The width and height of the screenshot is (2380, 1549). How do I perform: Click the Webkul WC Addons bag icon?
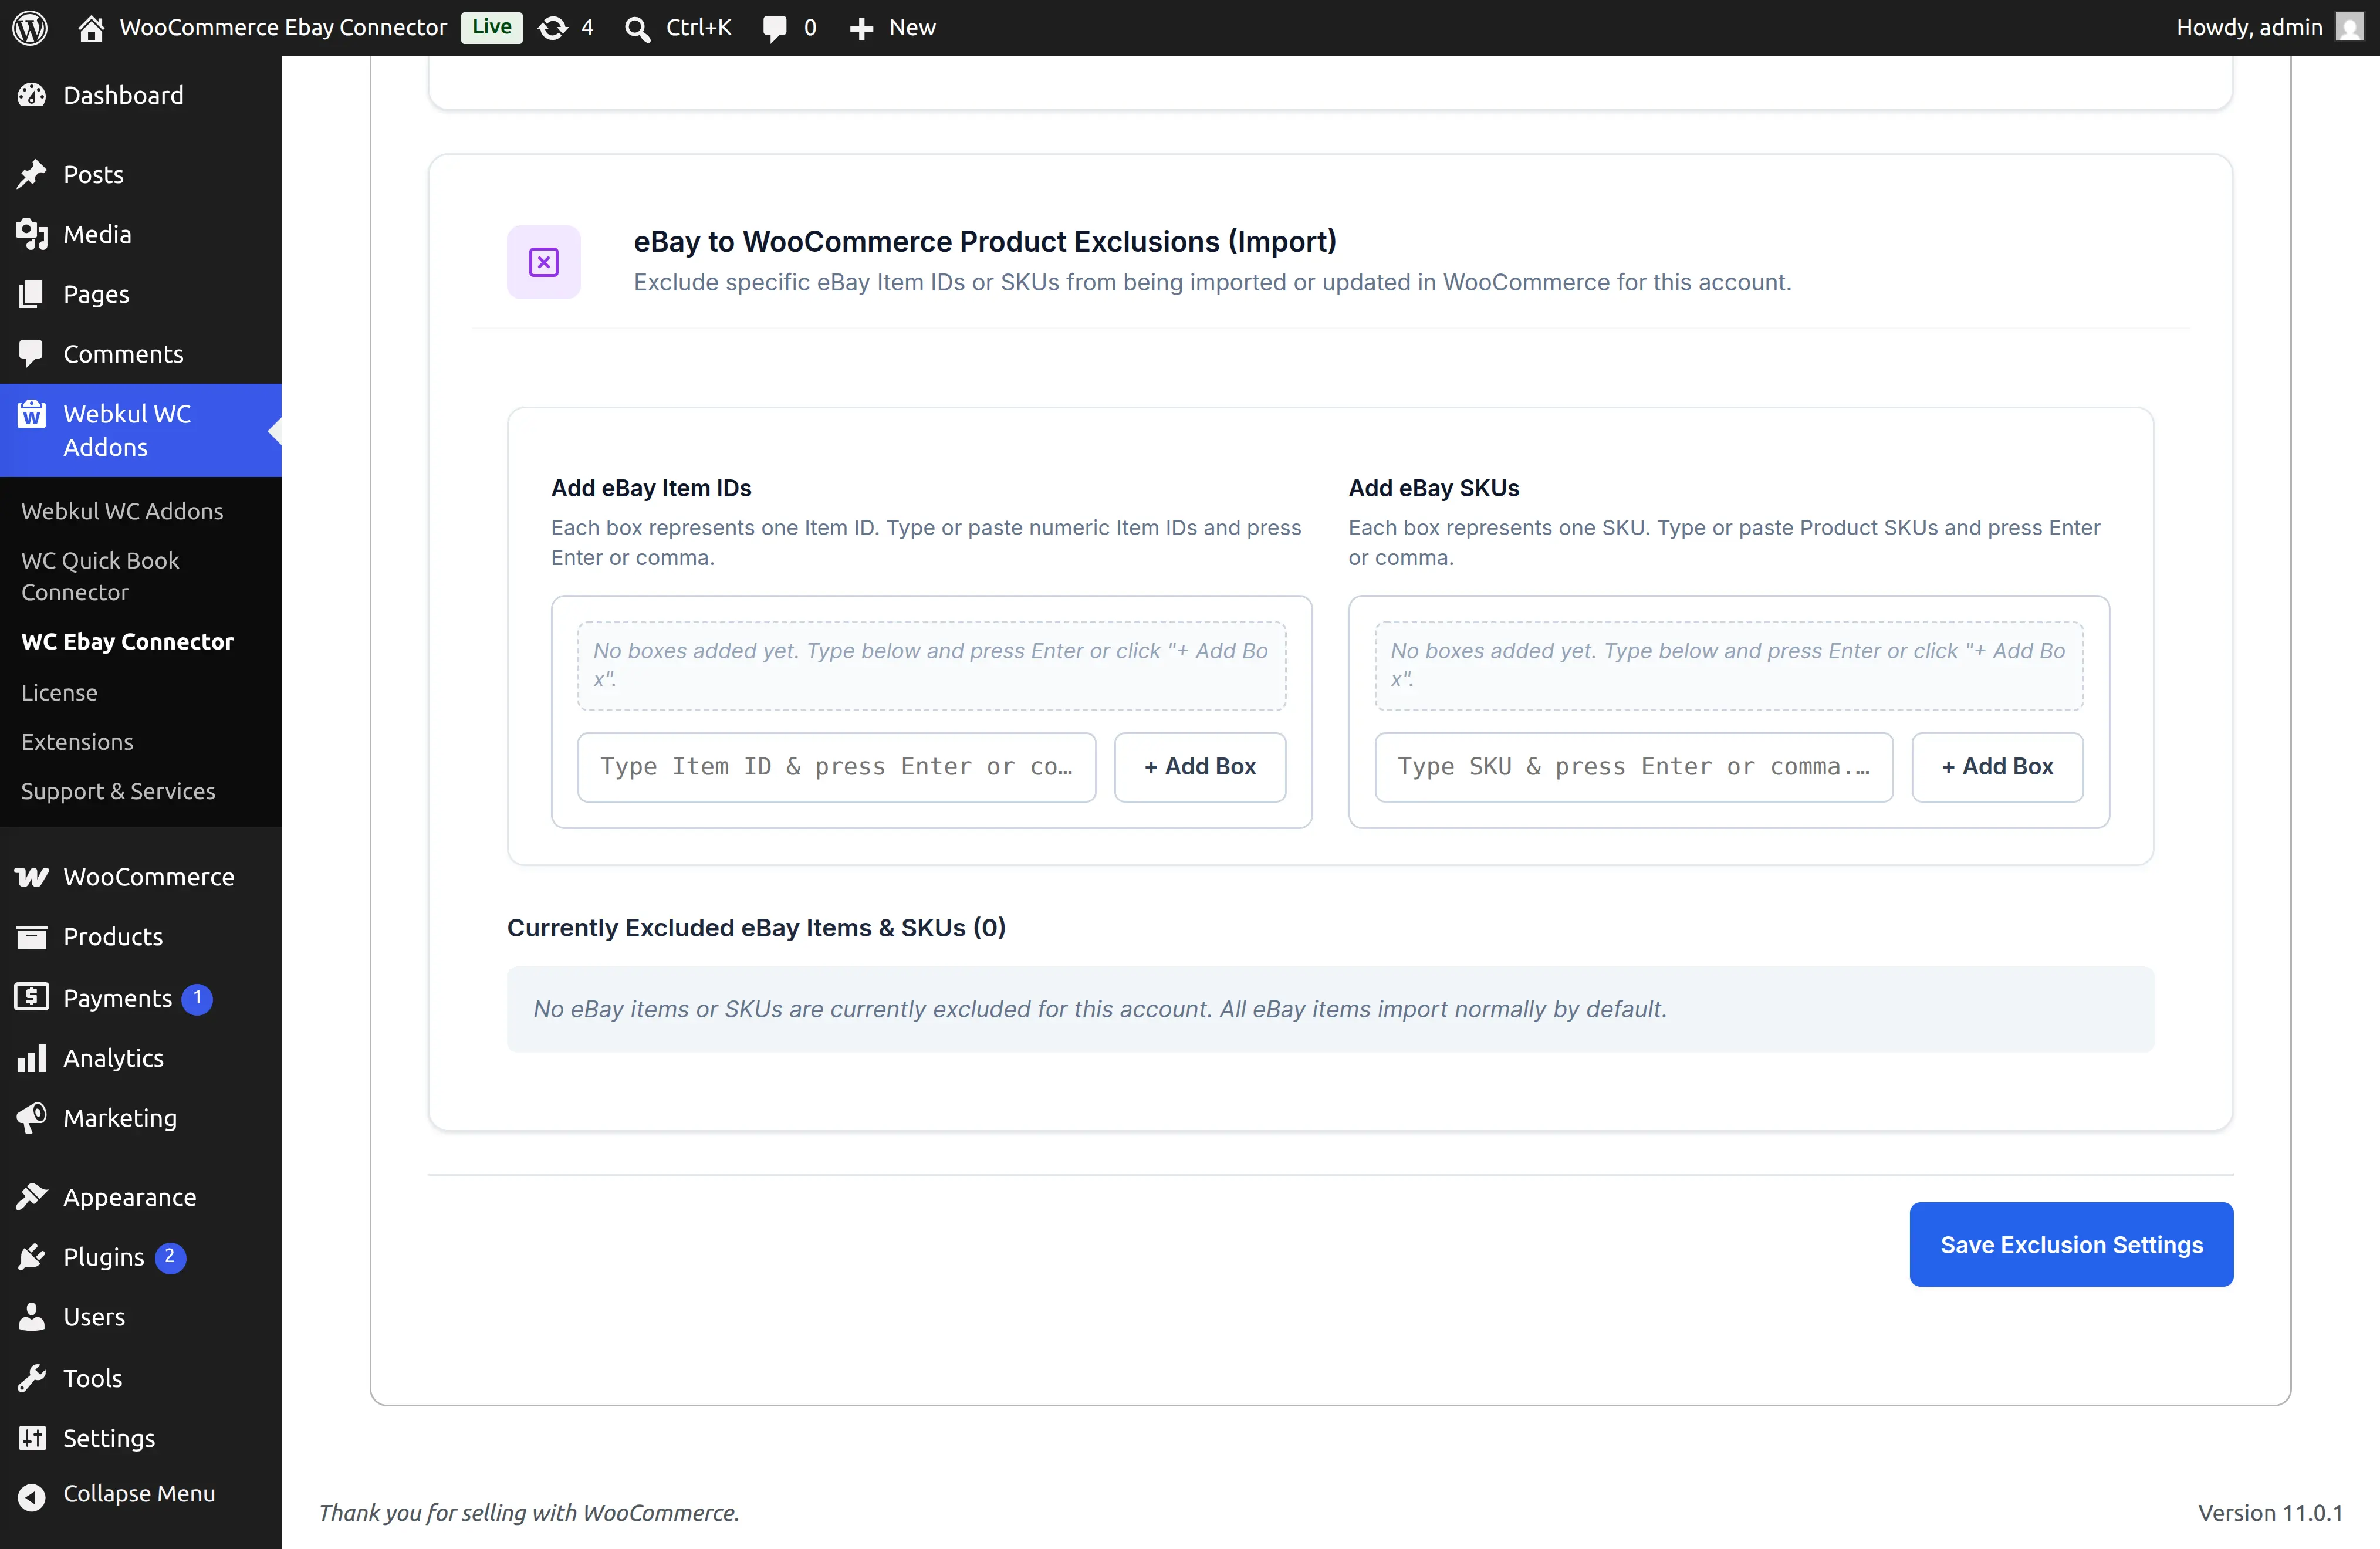(32, 413)
